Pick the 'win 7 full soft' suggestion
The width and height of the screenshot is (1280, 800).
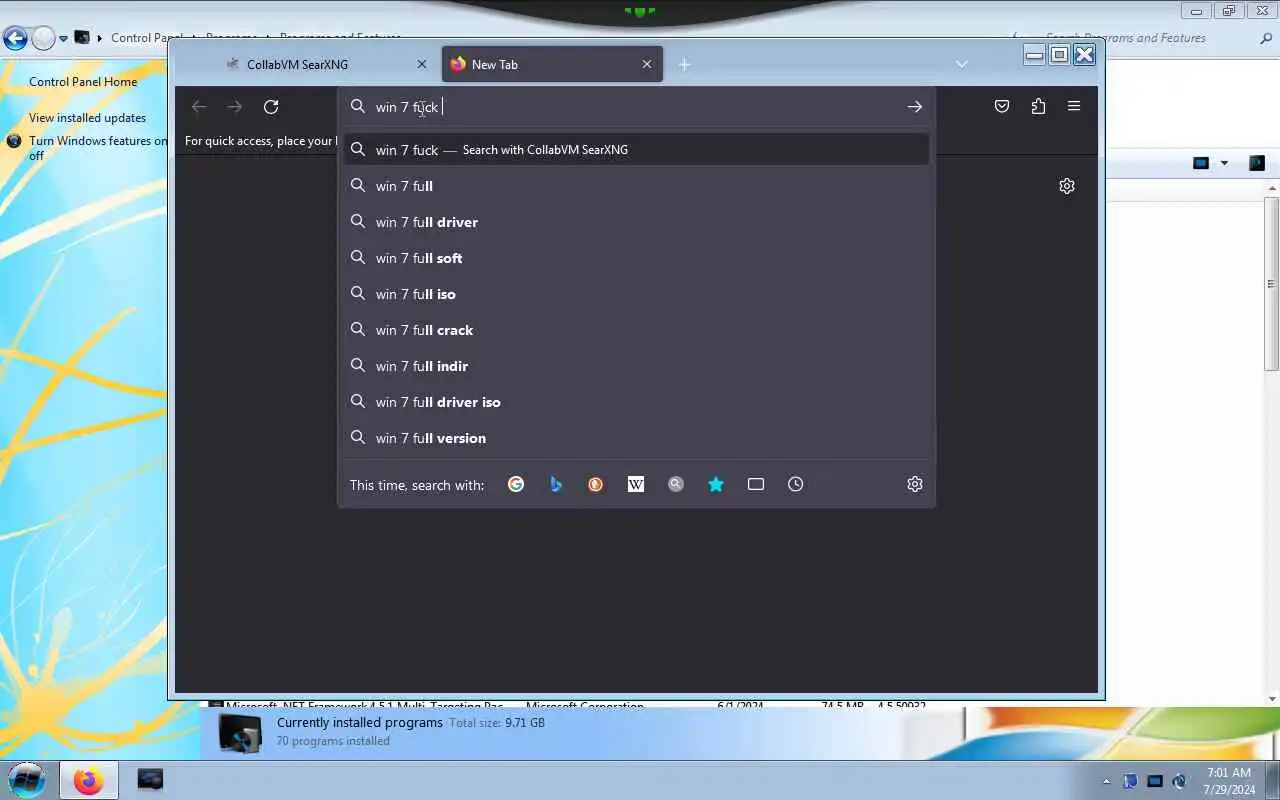pos(636,258)
